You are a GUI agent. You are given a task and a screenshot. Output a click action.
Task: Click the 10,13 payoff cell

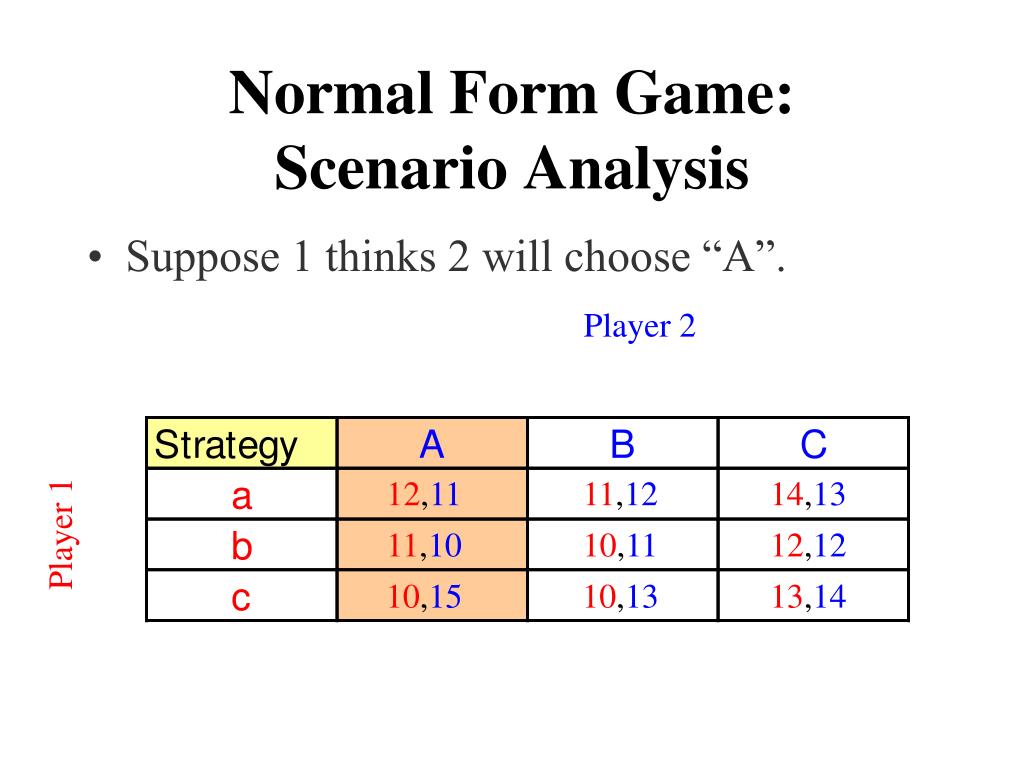pos(622,596)
